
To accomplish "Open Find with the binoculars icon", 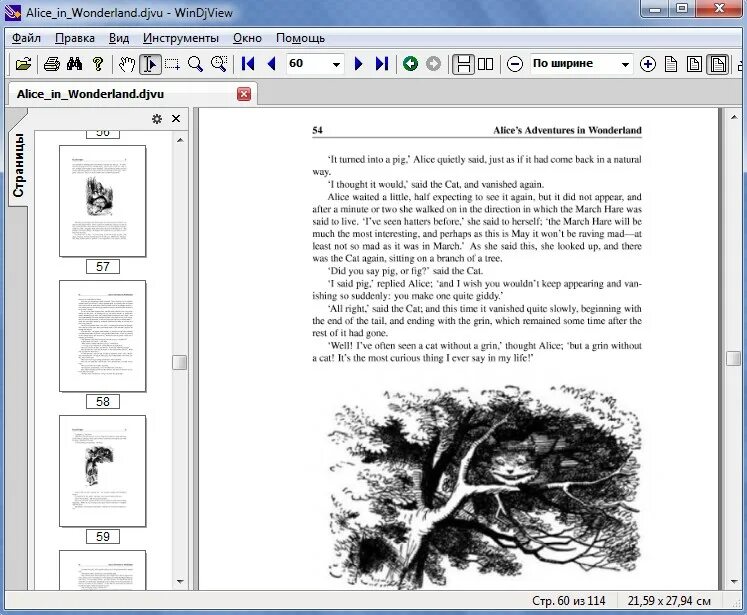I will coord(74,64).
